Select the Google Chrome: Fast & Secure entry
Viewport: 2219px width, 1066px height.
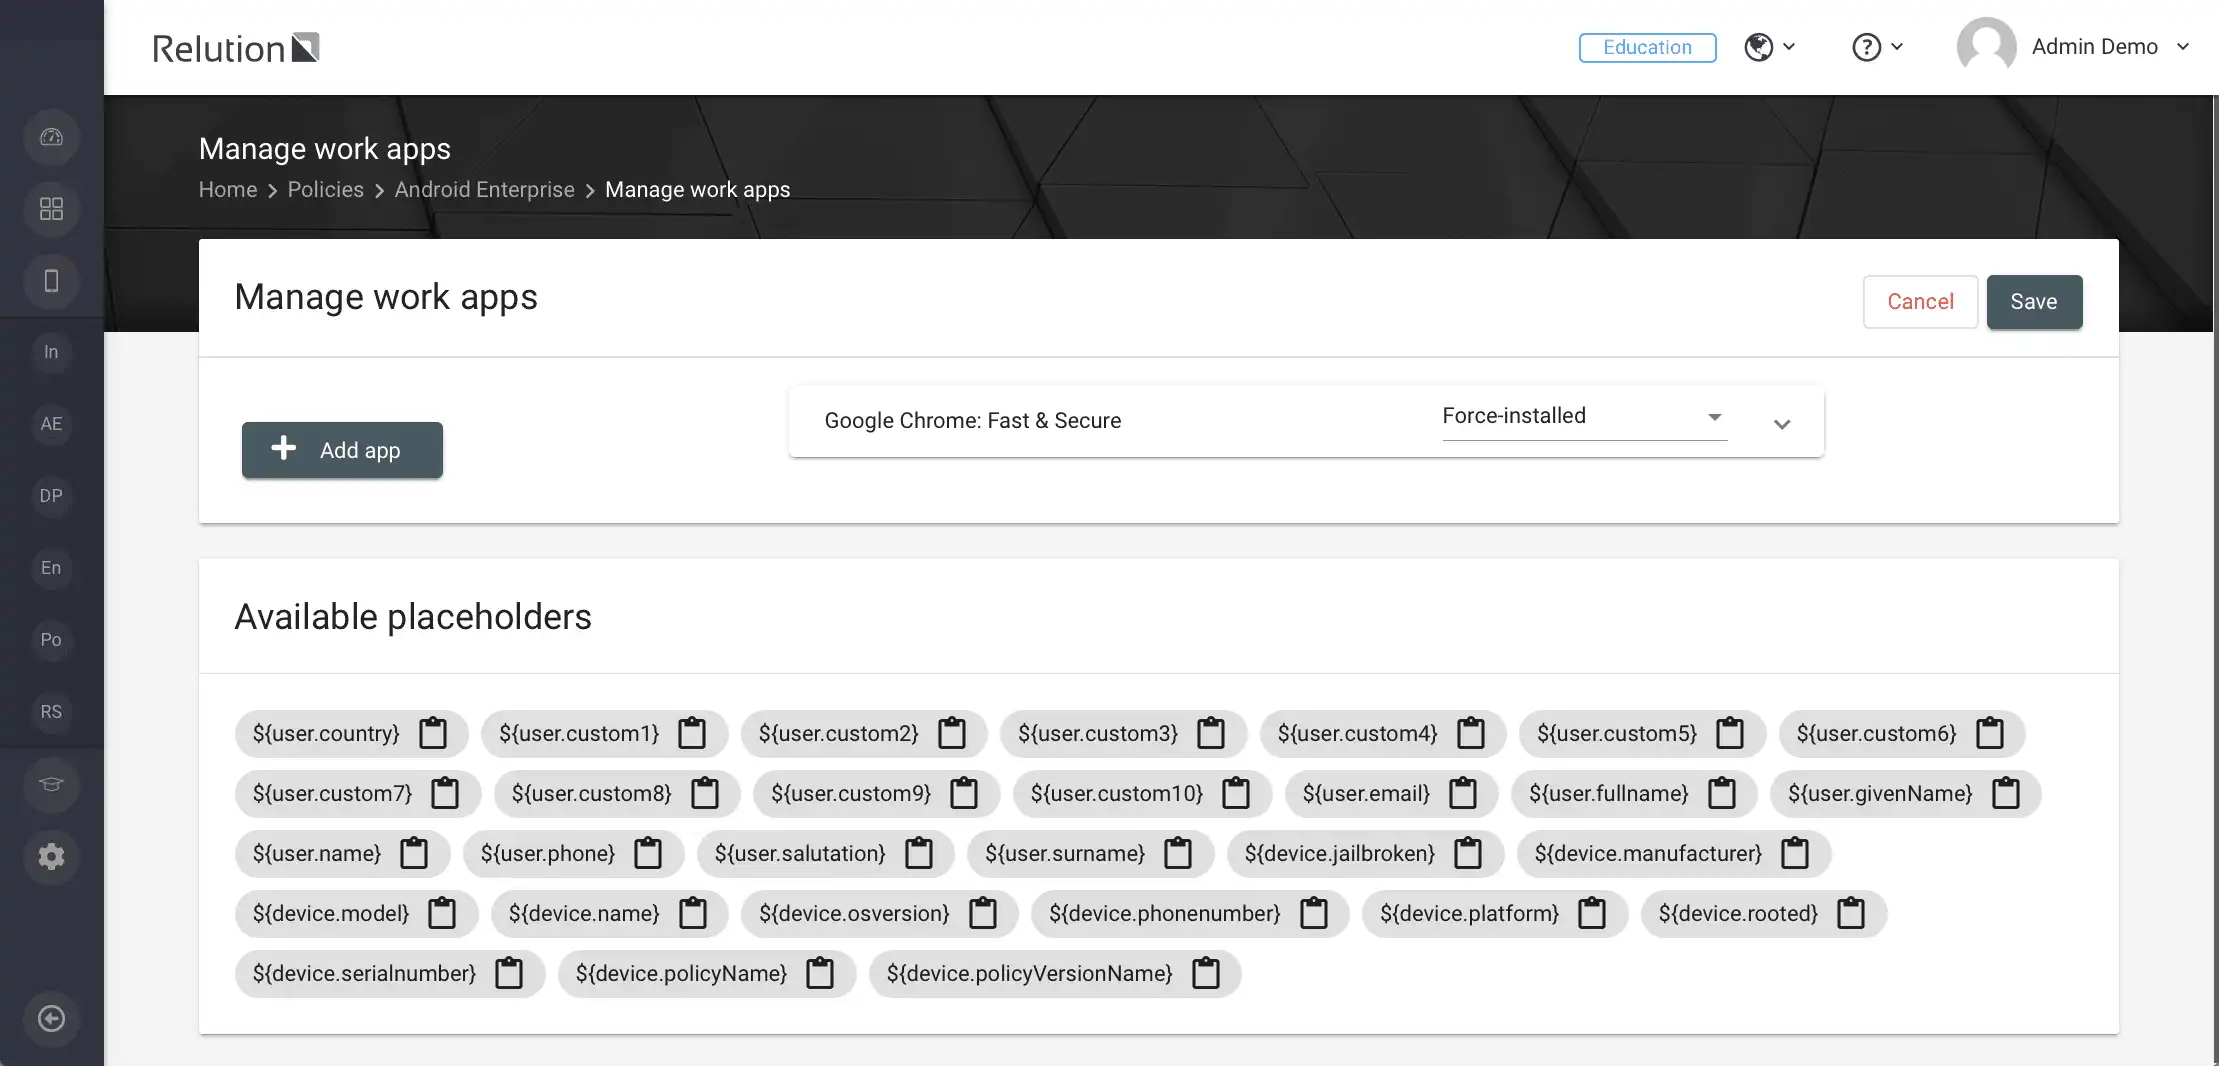tap(972, 421)
